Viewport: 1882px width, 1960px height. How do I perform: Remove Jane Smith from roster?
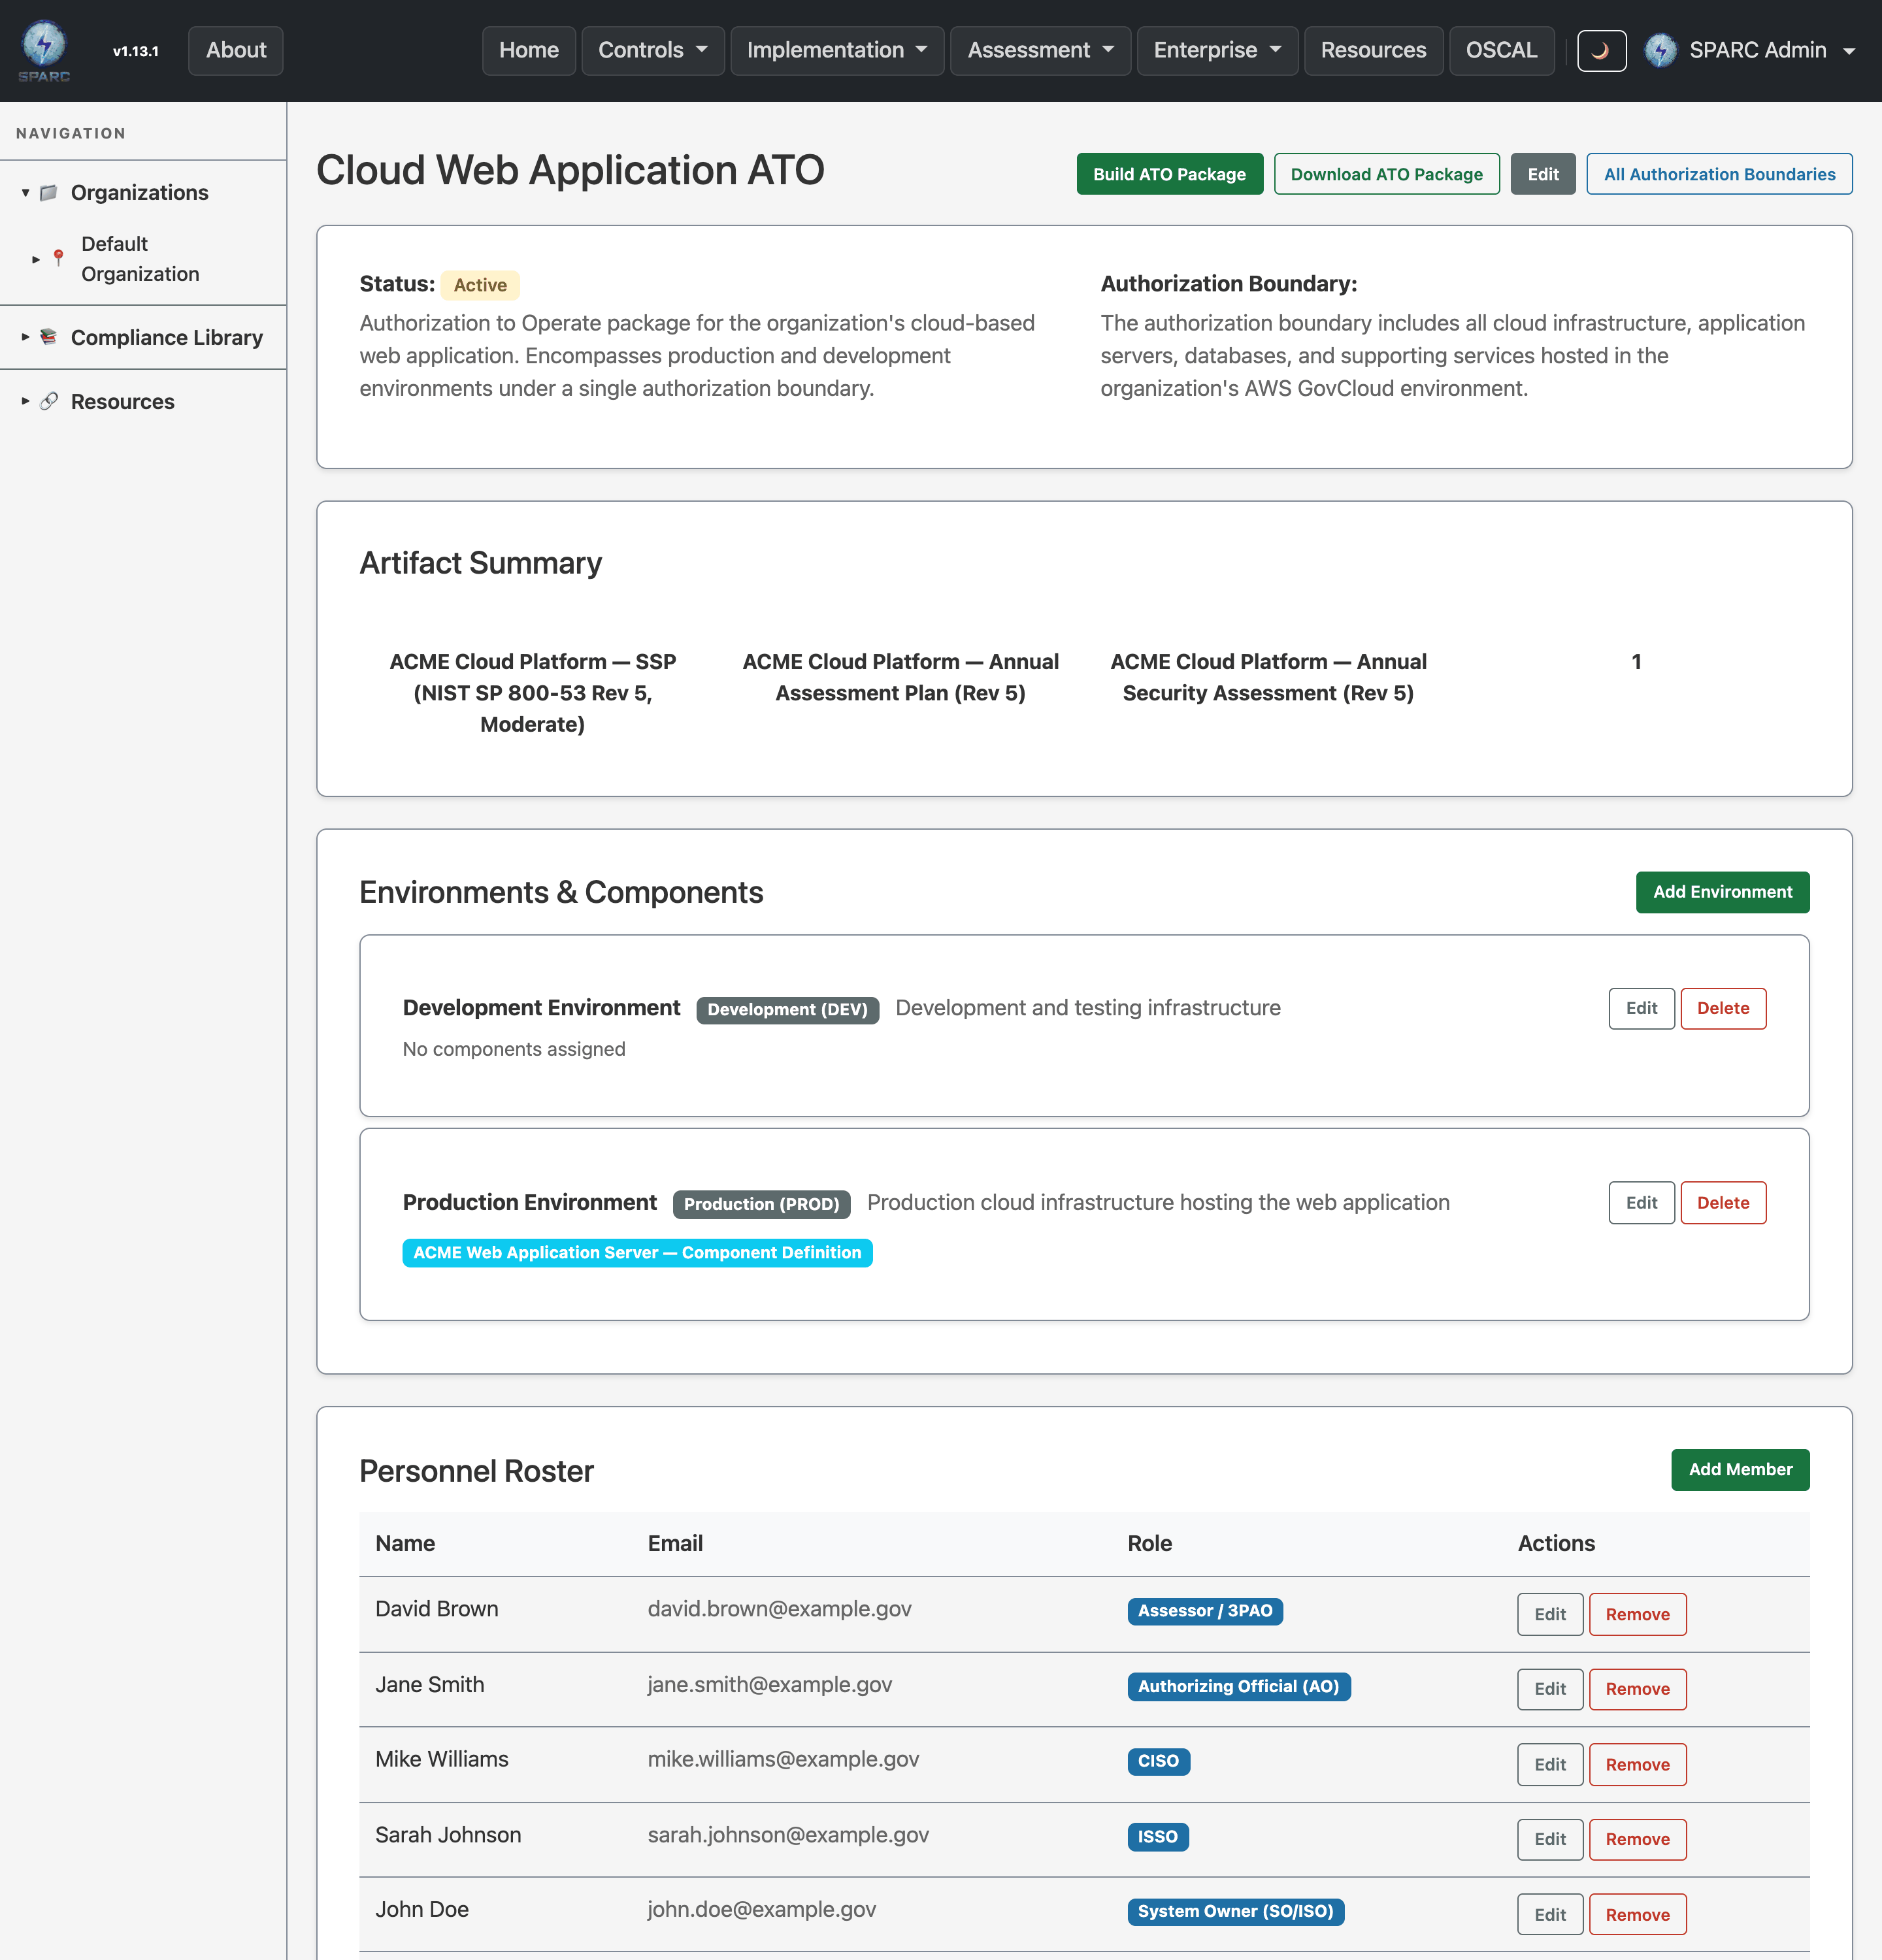tap(1637, 1689)
